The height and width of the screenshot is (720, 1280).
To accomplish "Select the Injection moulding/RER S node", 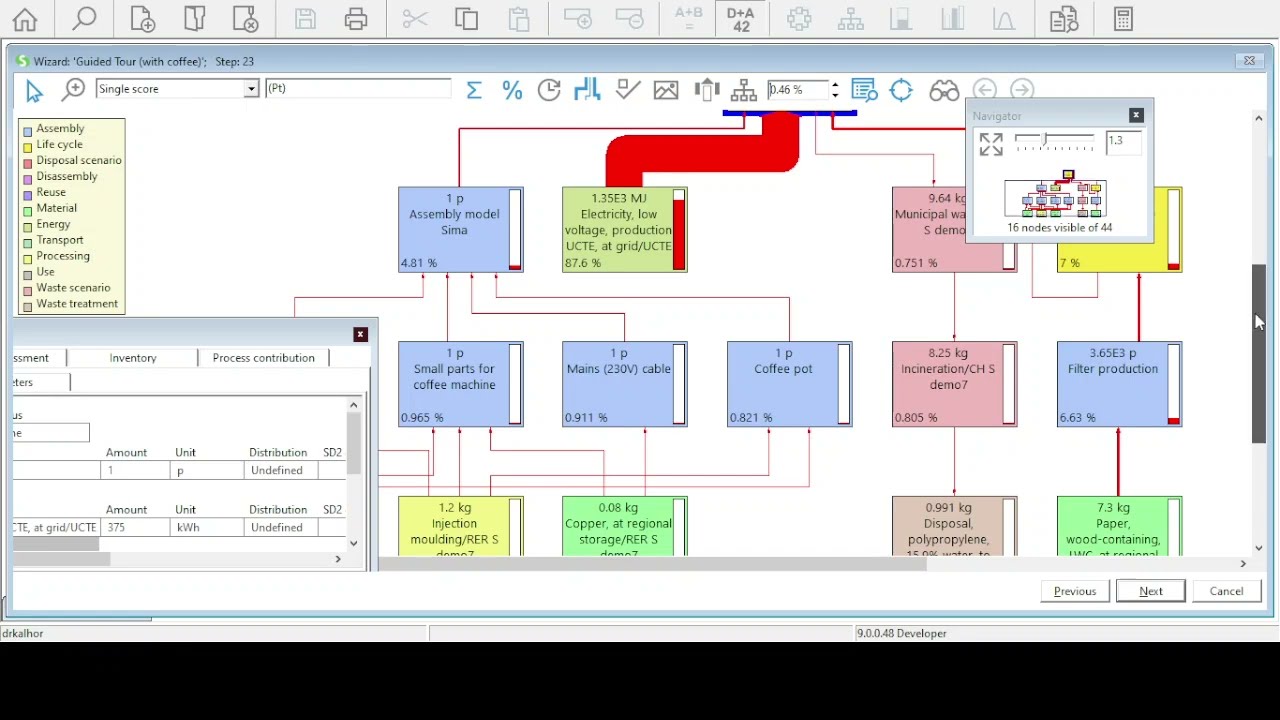I will 460,526.
